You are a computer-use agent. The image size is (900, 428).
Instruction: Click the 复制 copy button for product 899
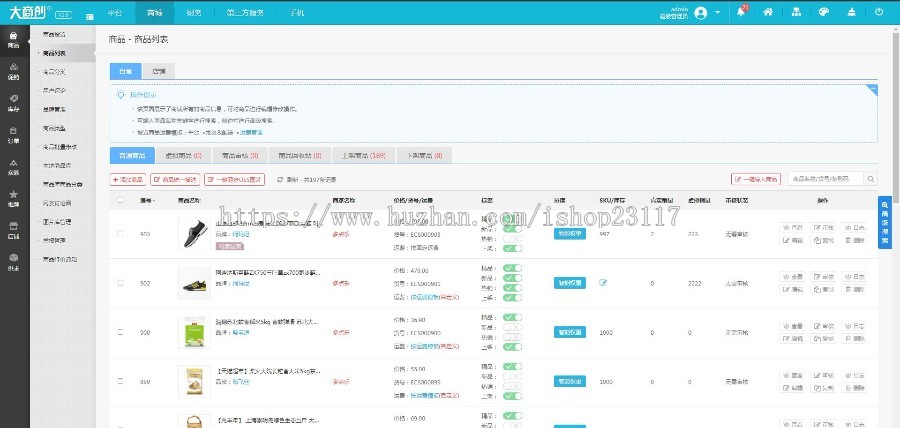[823, 388]
